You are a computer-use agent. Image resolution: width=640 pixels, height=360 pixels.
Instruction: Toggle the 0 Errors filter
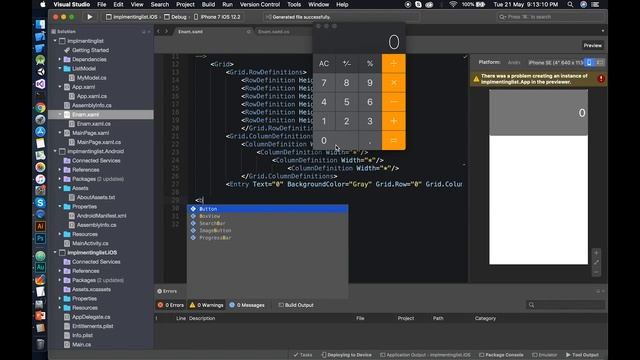(x=171, y=305)
